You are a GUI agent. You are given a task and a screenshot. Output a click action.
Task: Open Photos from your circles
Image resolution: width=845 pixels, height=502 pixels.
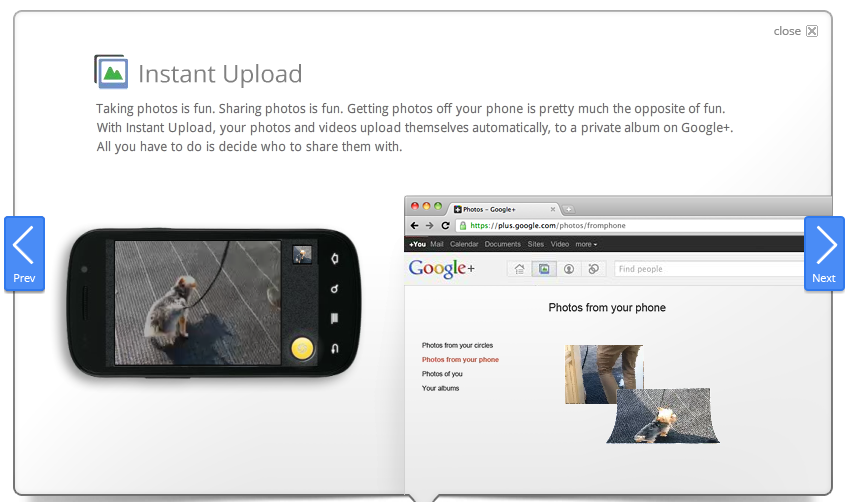click(x=457, y=345)
